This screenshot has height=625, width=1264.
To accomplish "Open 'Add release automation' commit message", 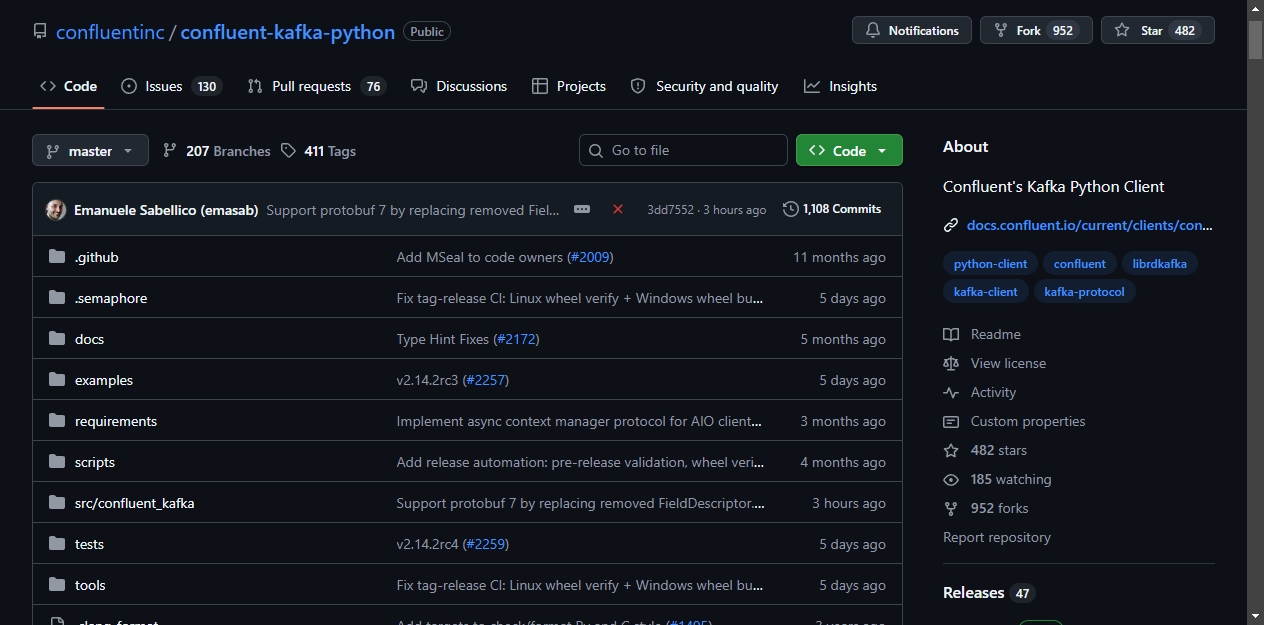I will [580, 462].
